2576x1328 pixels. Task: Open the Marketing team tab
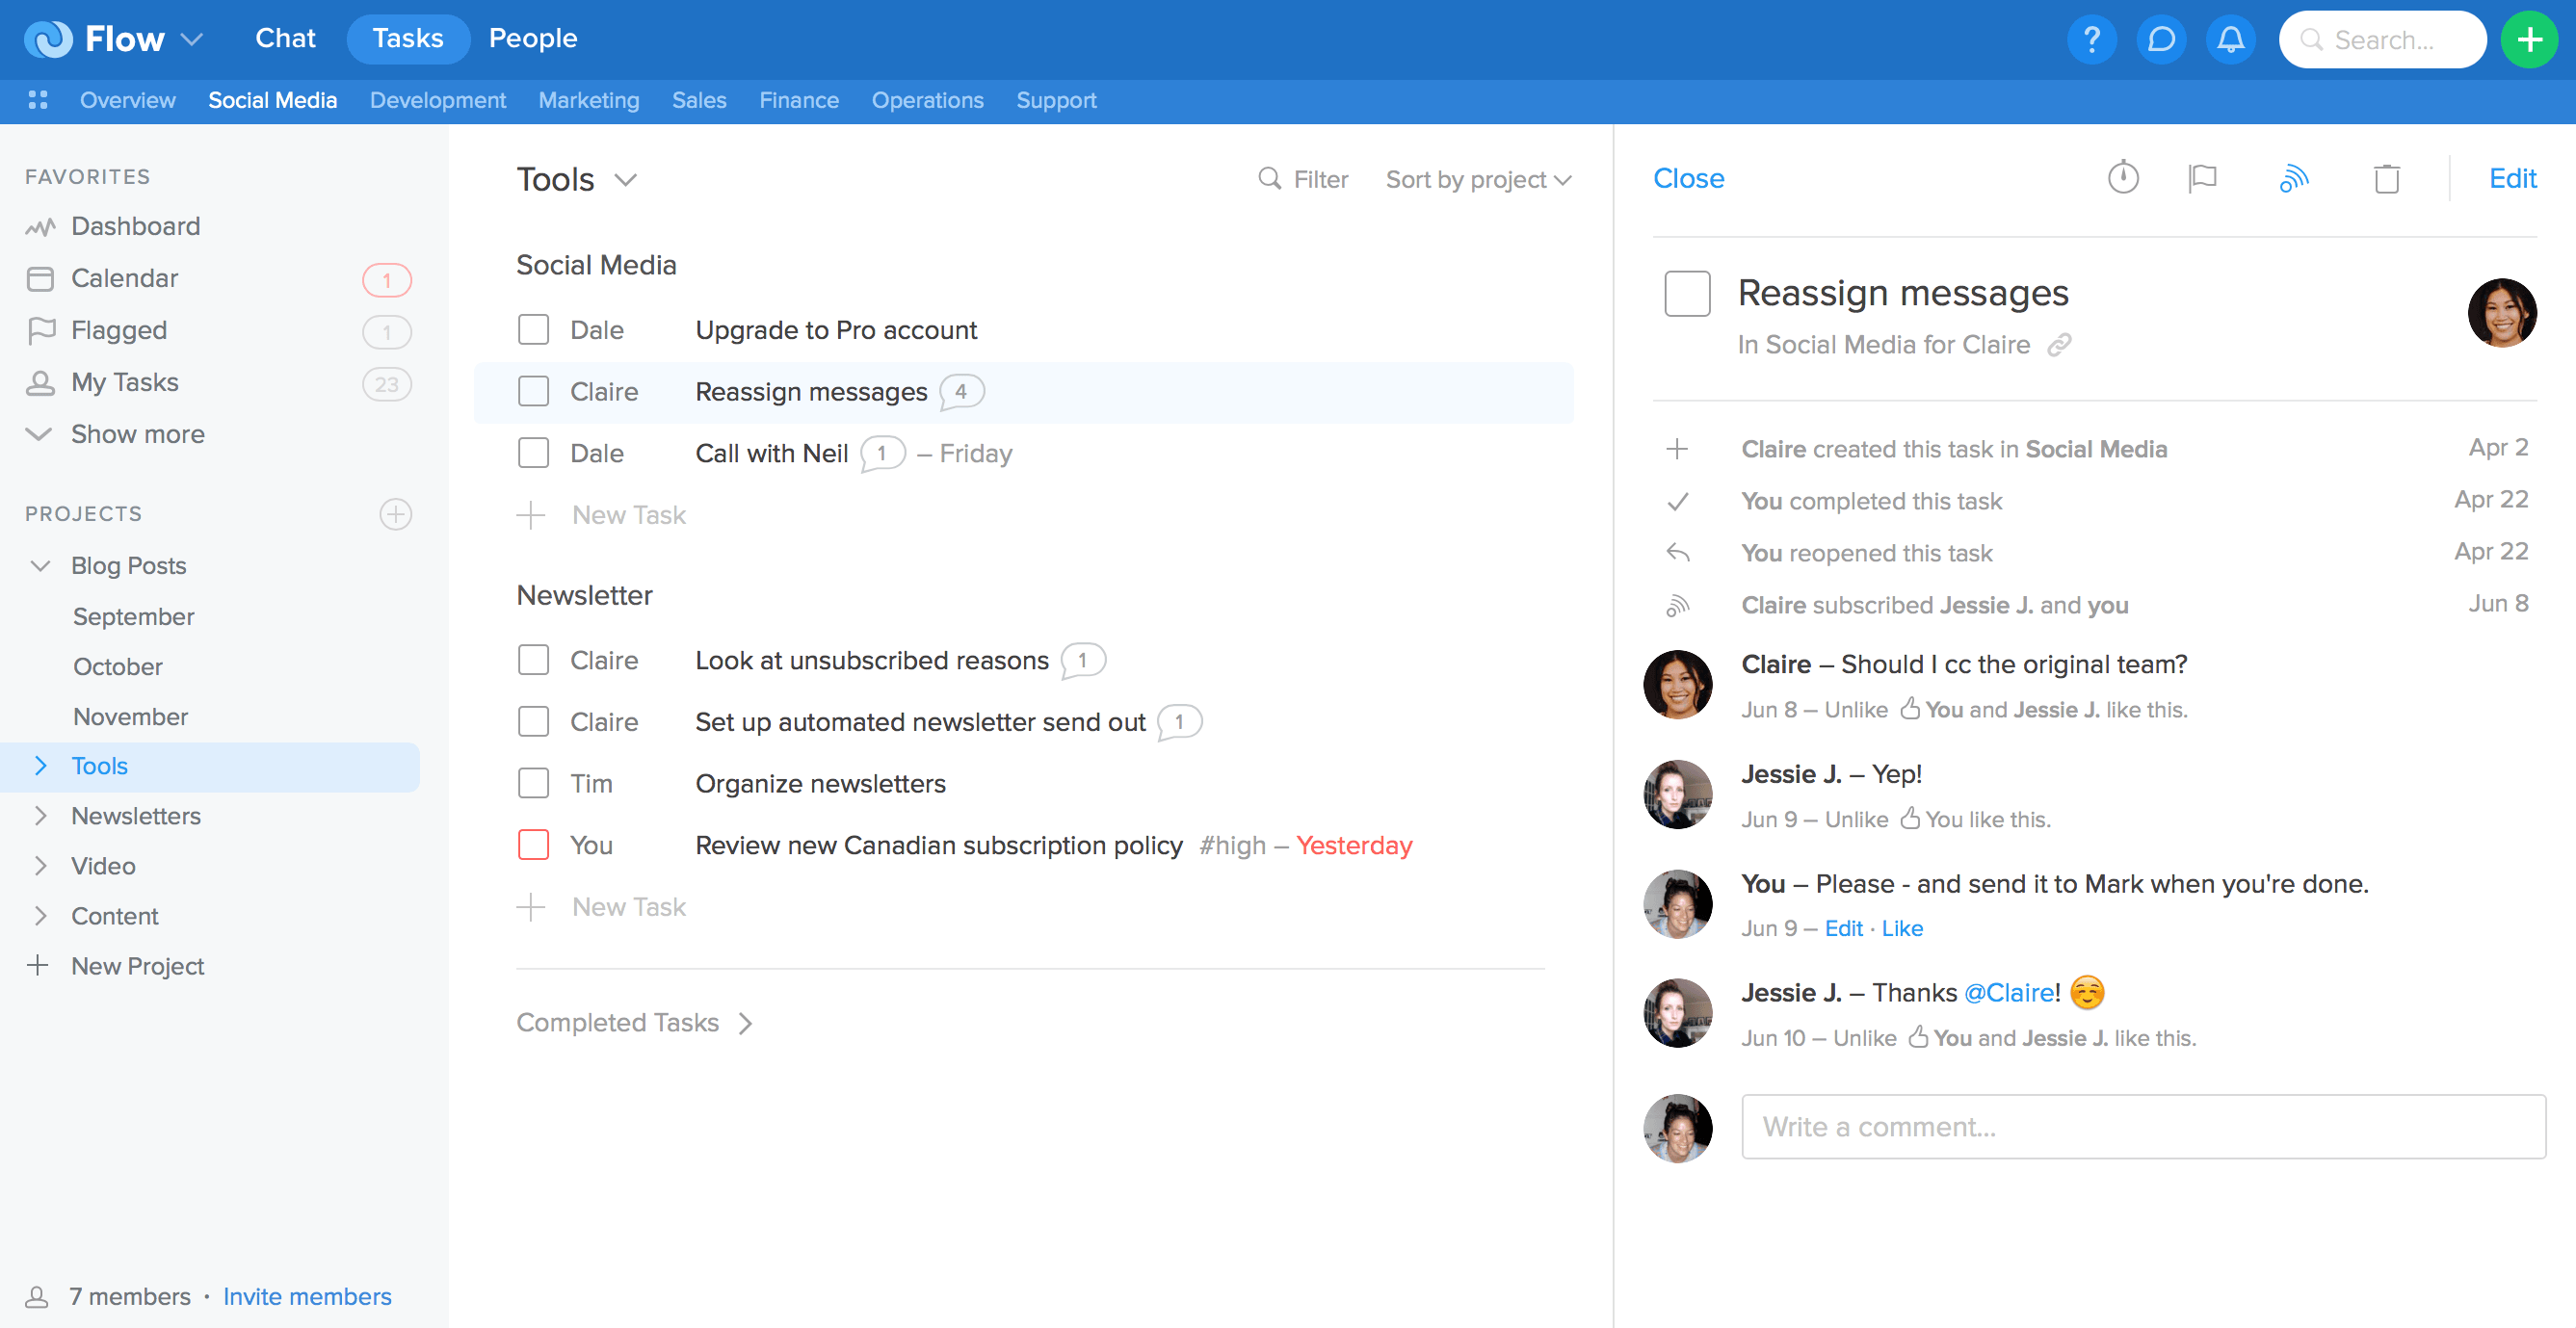point(588,100)
